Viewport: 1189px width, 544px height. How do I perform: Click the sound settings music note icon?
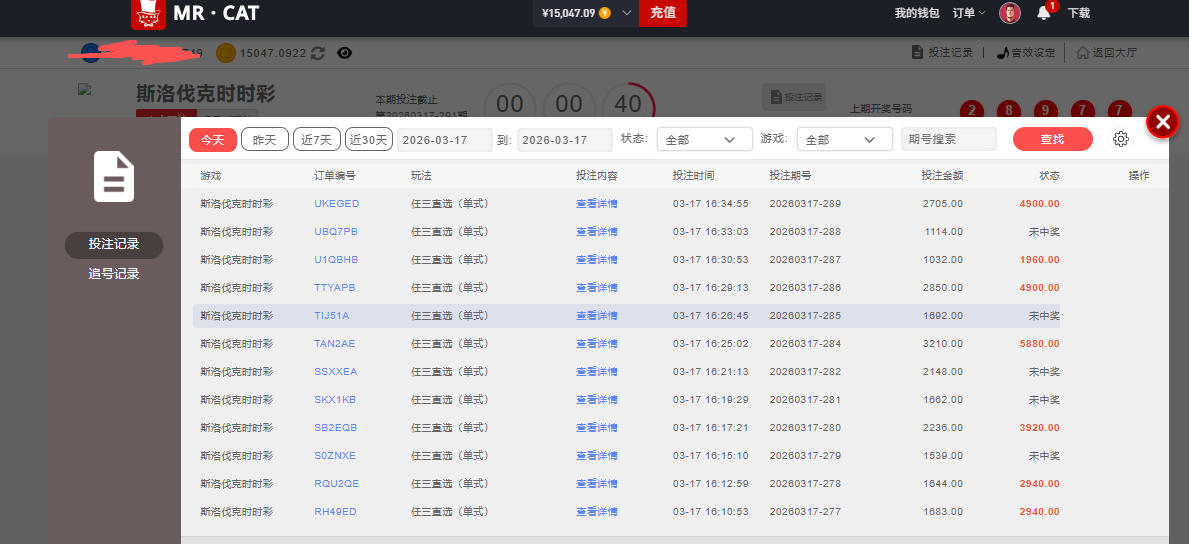[x=1002, y=53]
